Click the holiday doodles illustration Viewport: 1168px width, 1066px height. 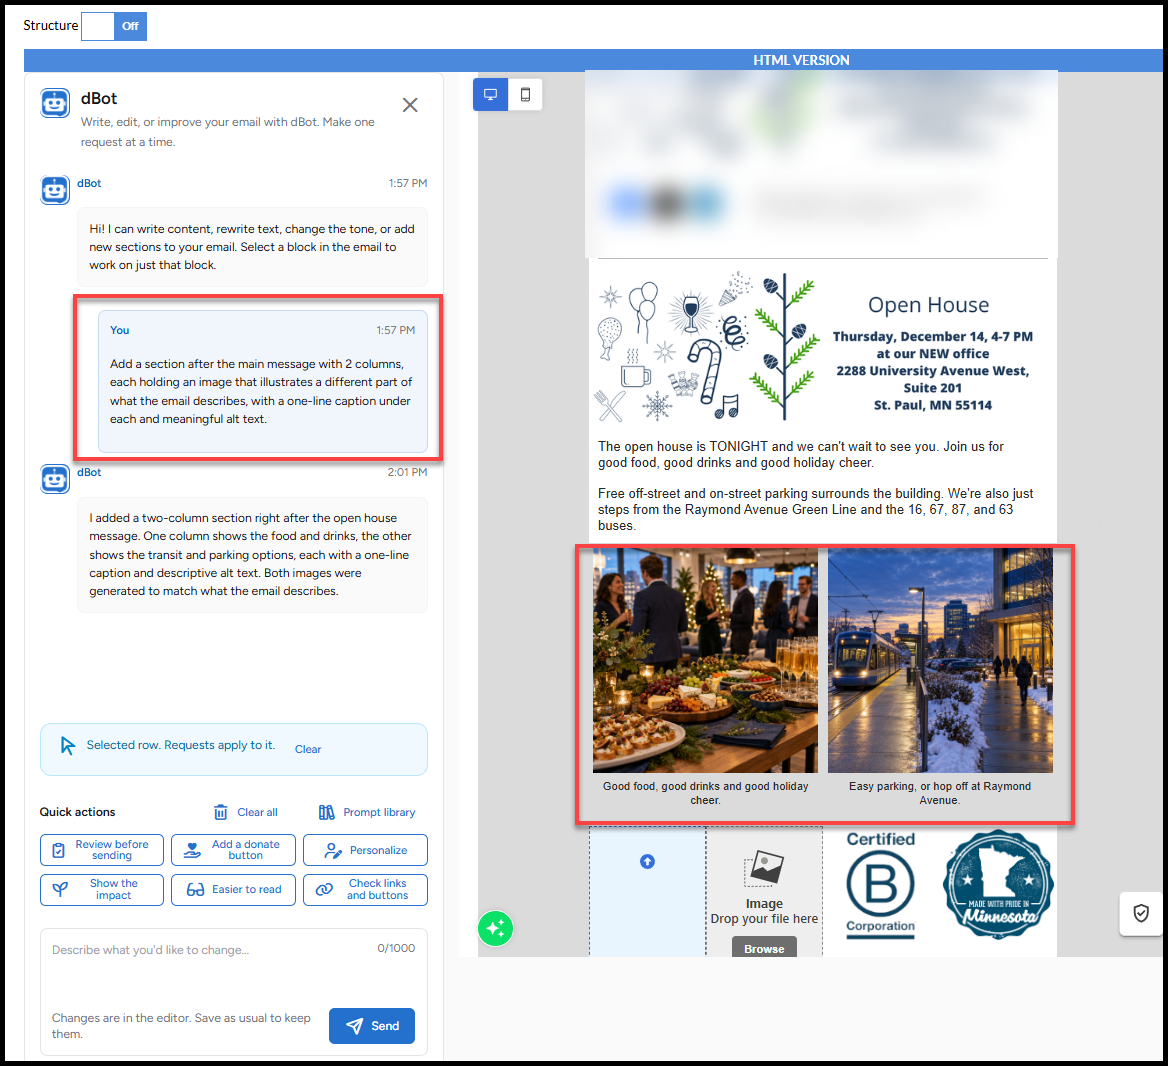point(705,346)
